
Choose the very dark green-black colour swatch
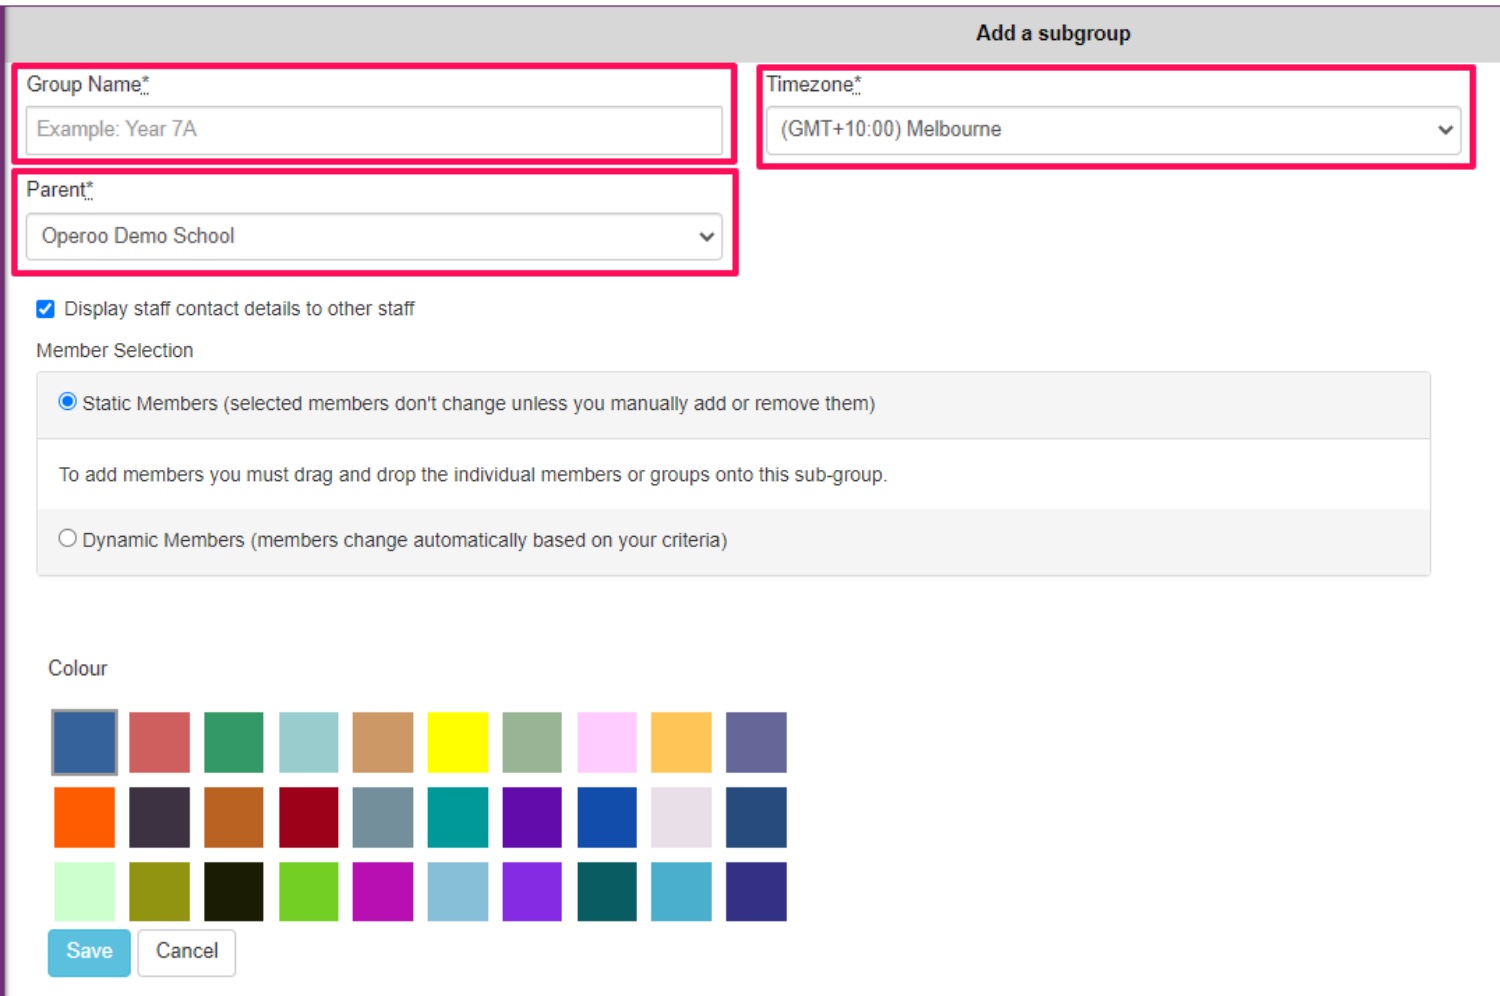(x=233, y=891)
